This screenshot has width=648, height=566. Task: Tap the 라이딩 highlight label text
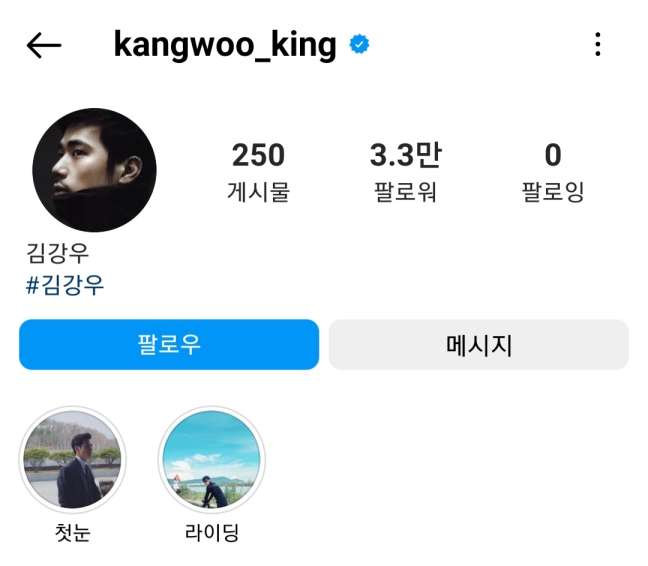click(212, 533)
